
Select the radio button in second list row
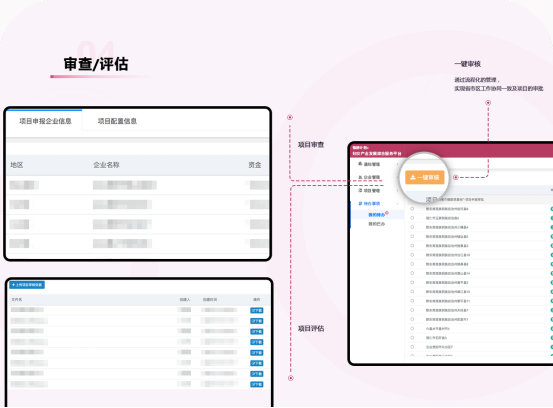[412, 218]
